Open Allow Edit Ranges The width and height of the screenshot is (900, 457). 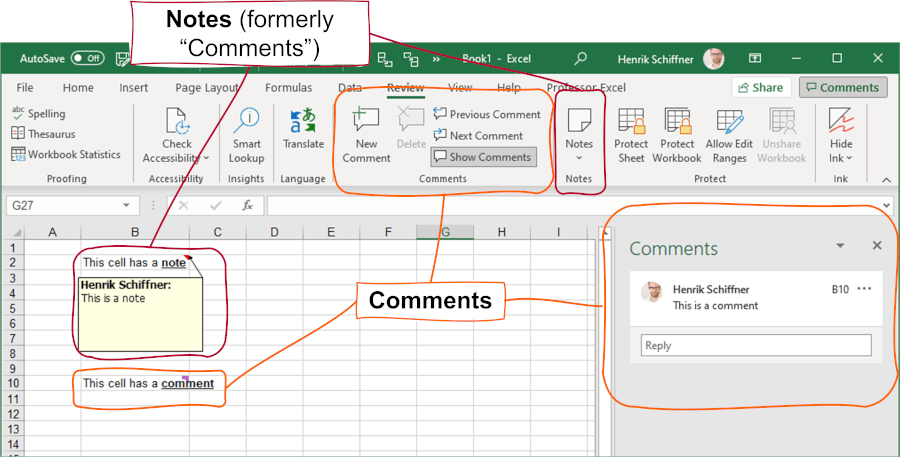(729, 135)
